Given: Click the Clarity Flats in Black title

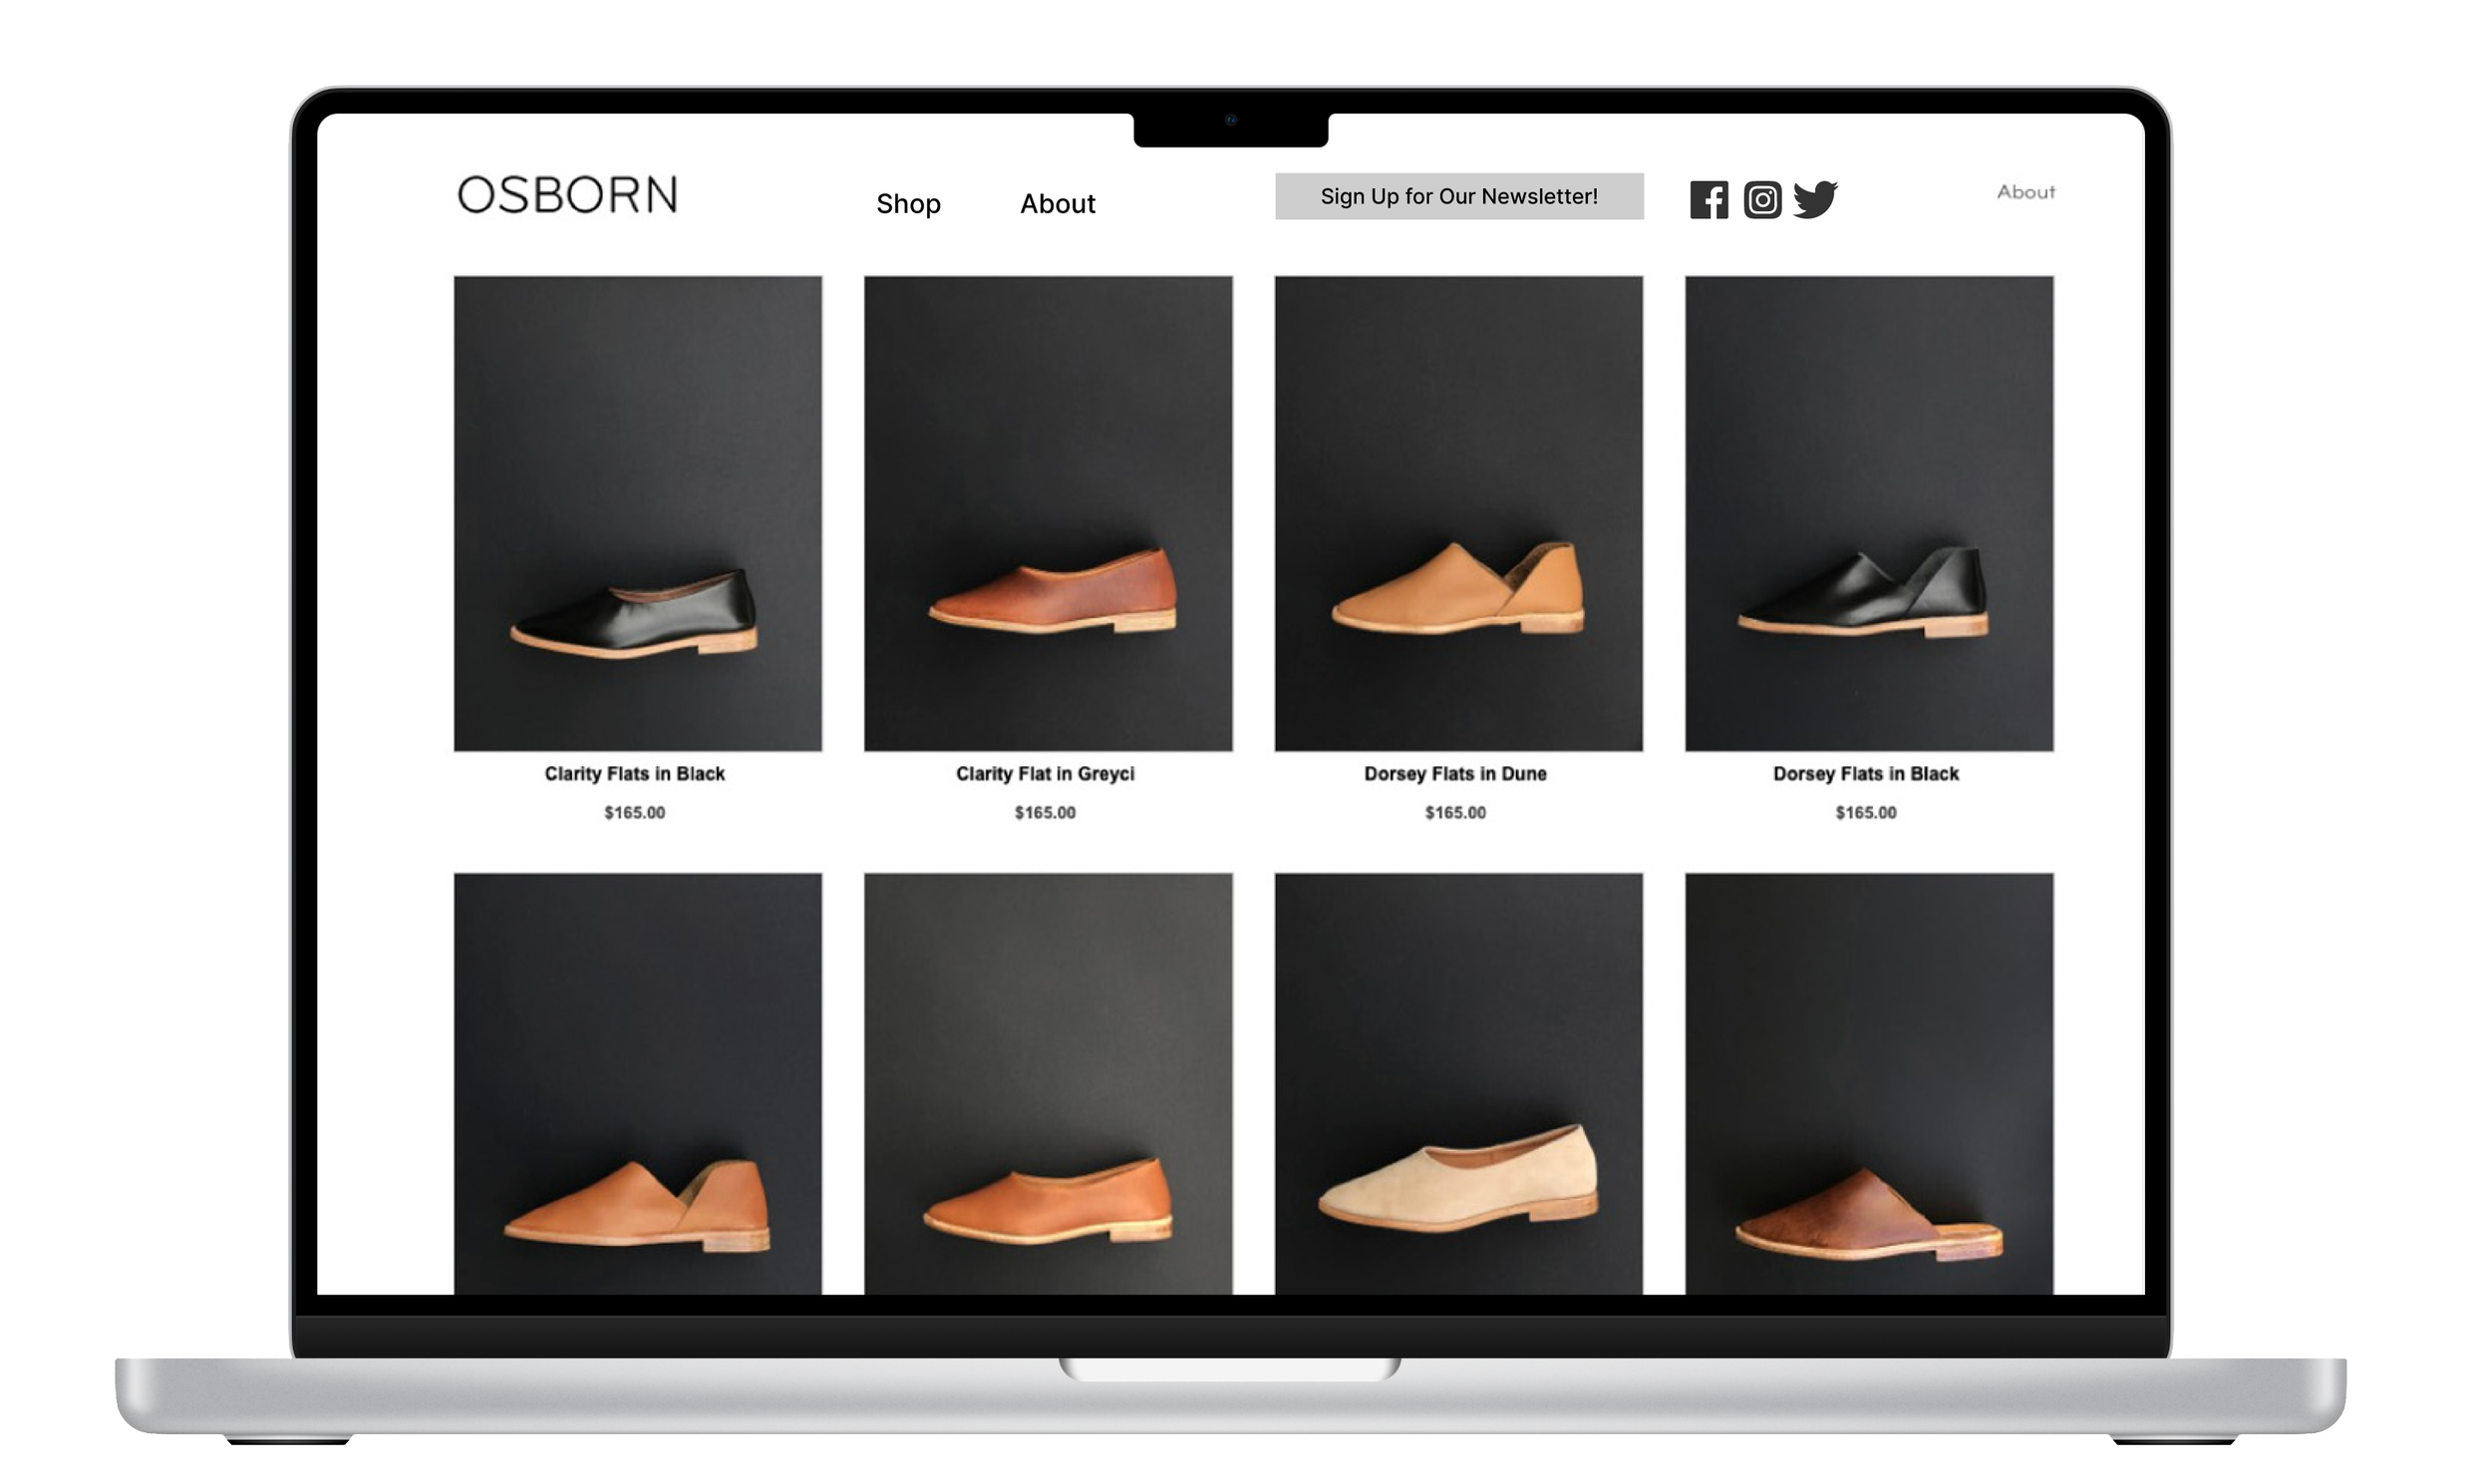Looking at the screenshot, I should tap(634, 774).
